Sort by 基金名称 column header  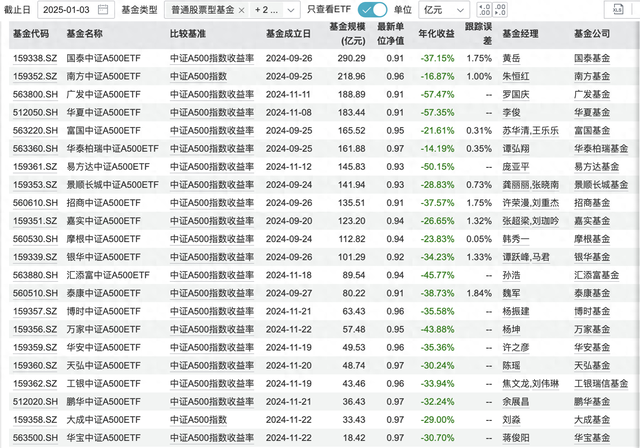(84, 34)
